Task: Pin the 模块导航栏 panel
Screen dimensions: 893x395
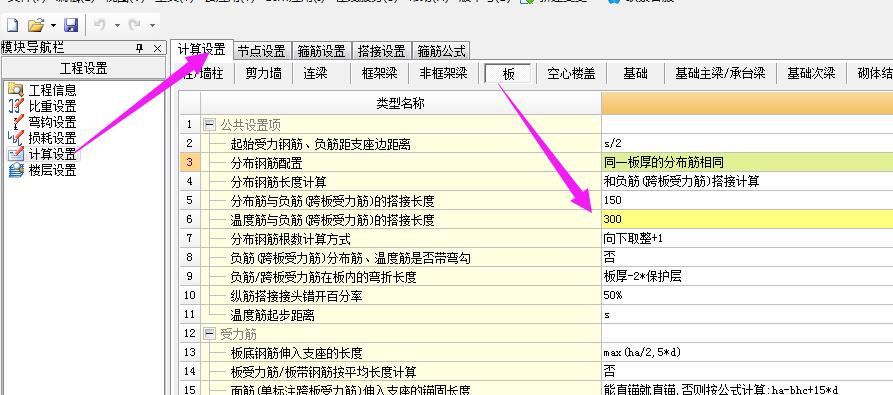Action: click(140, 48)
